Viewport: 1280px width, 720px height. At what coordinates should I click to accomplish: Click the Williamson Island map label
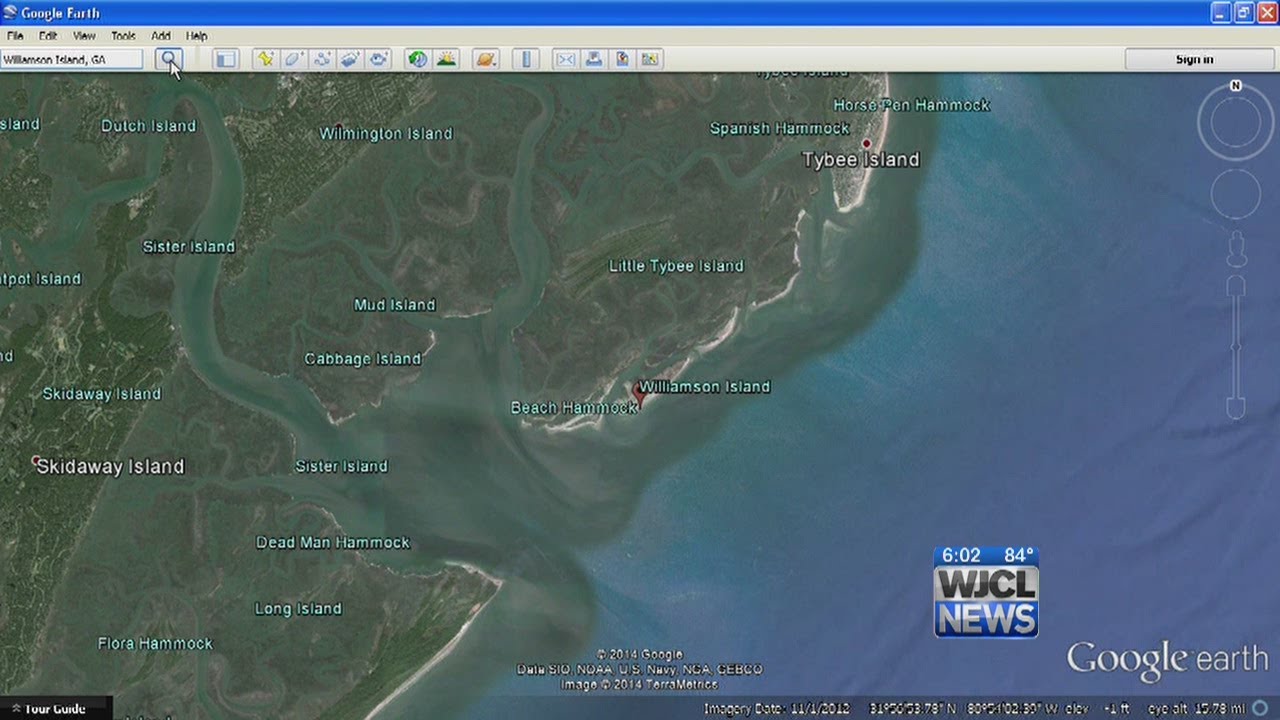[x=704, y=387]
